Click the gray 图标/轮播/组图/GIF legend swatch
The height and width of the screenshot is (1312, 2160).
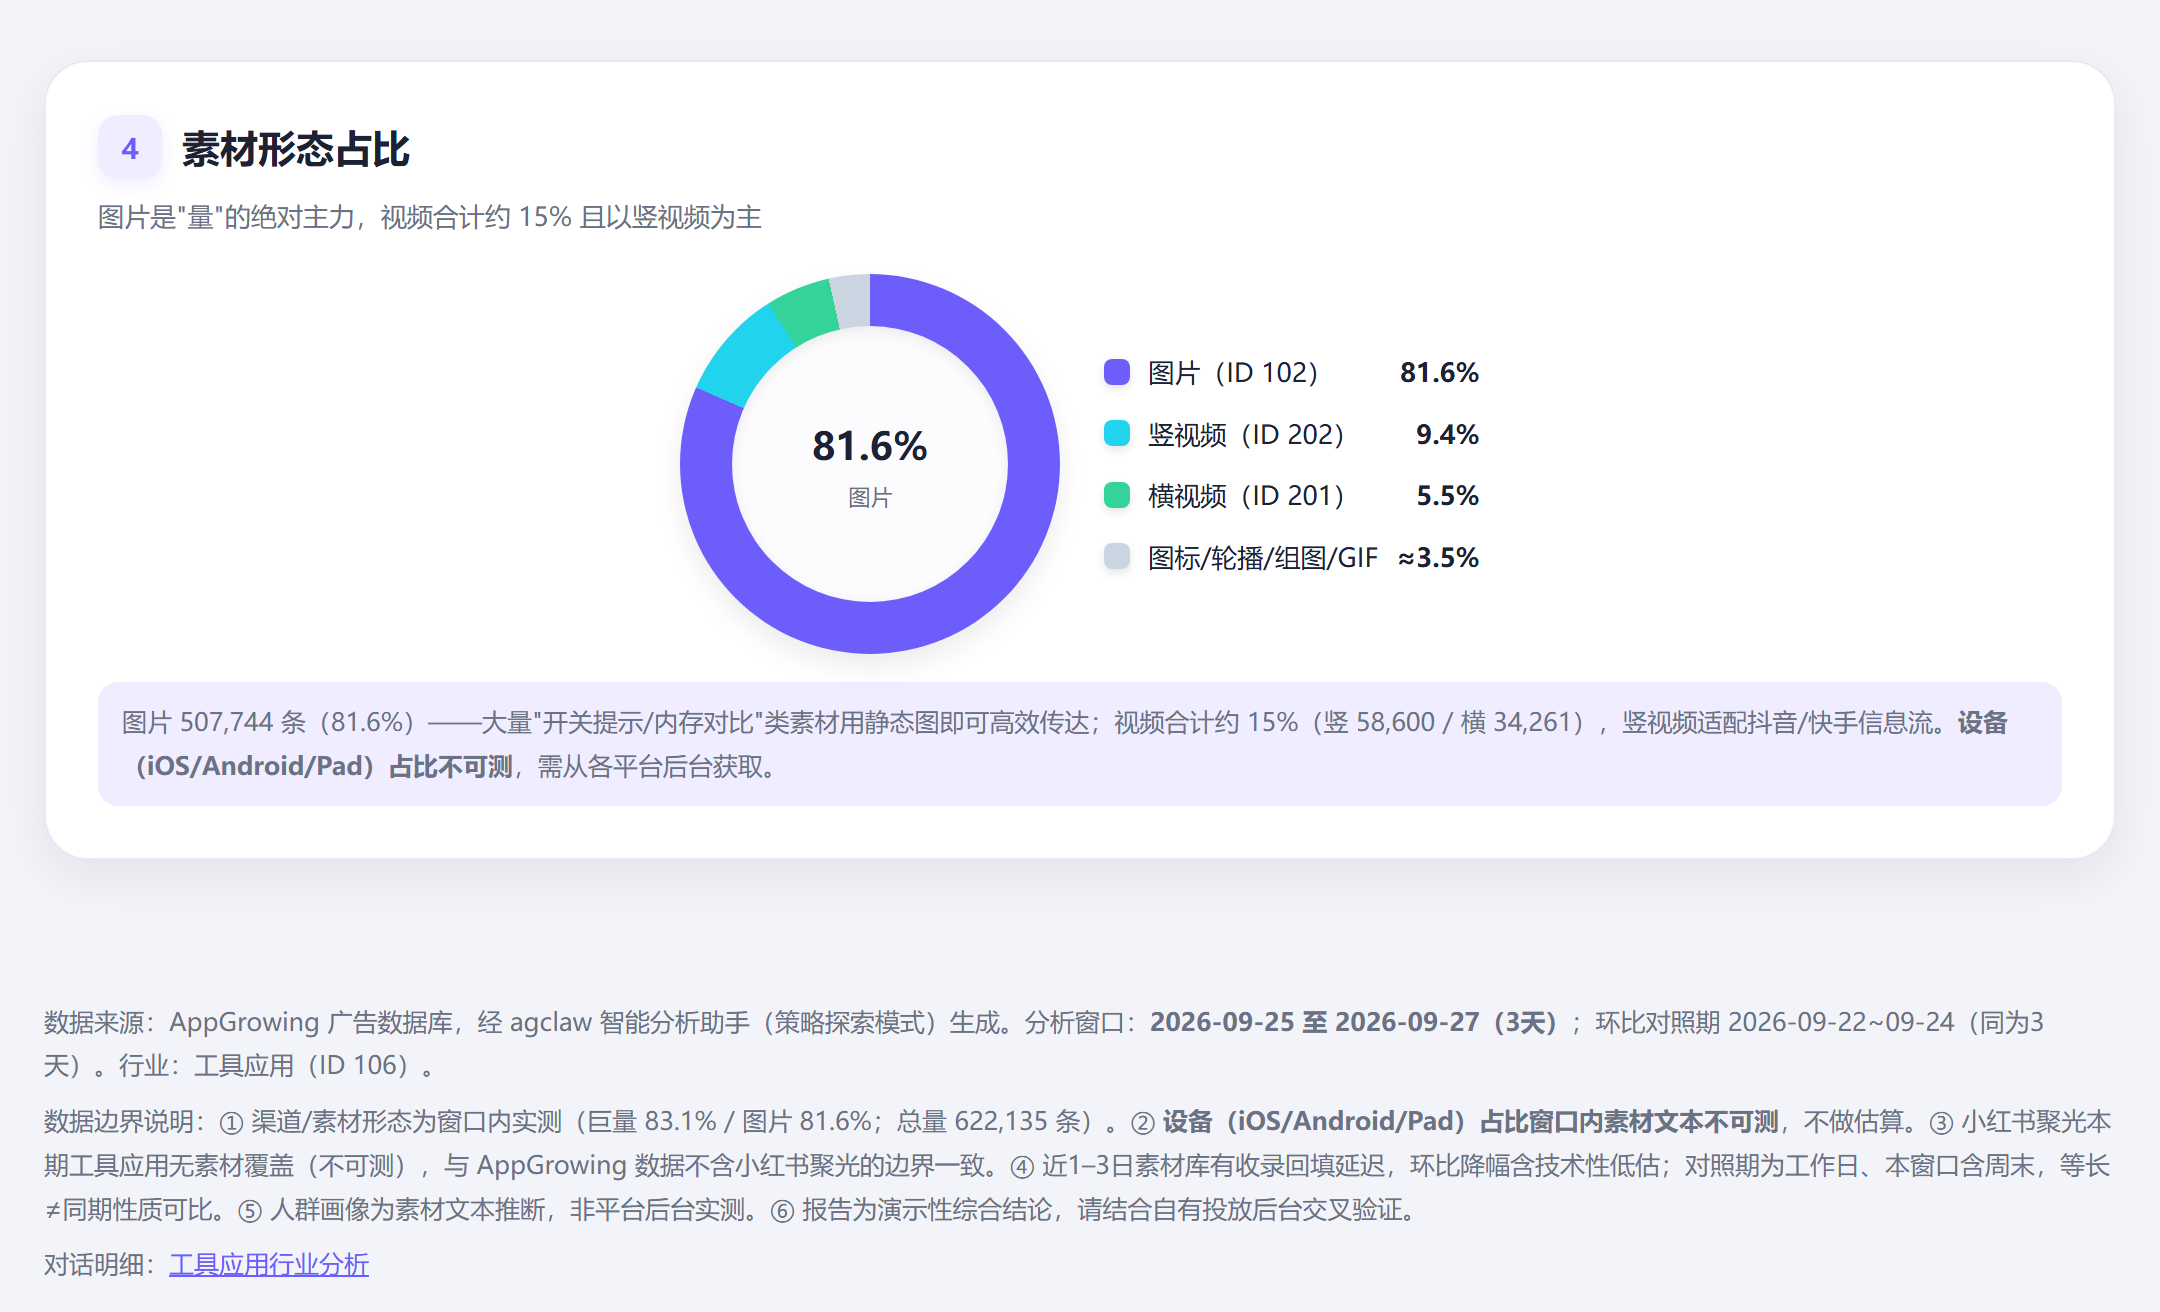pos(1116,557)
